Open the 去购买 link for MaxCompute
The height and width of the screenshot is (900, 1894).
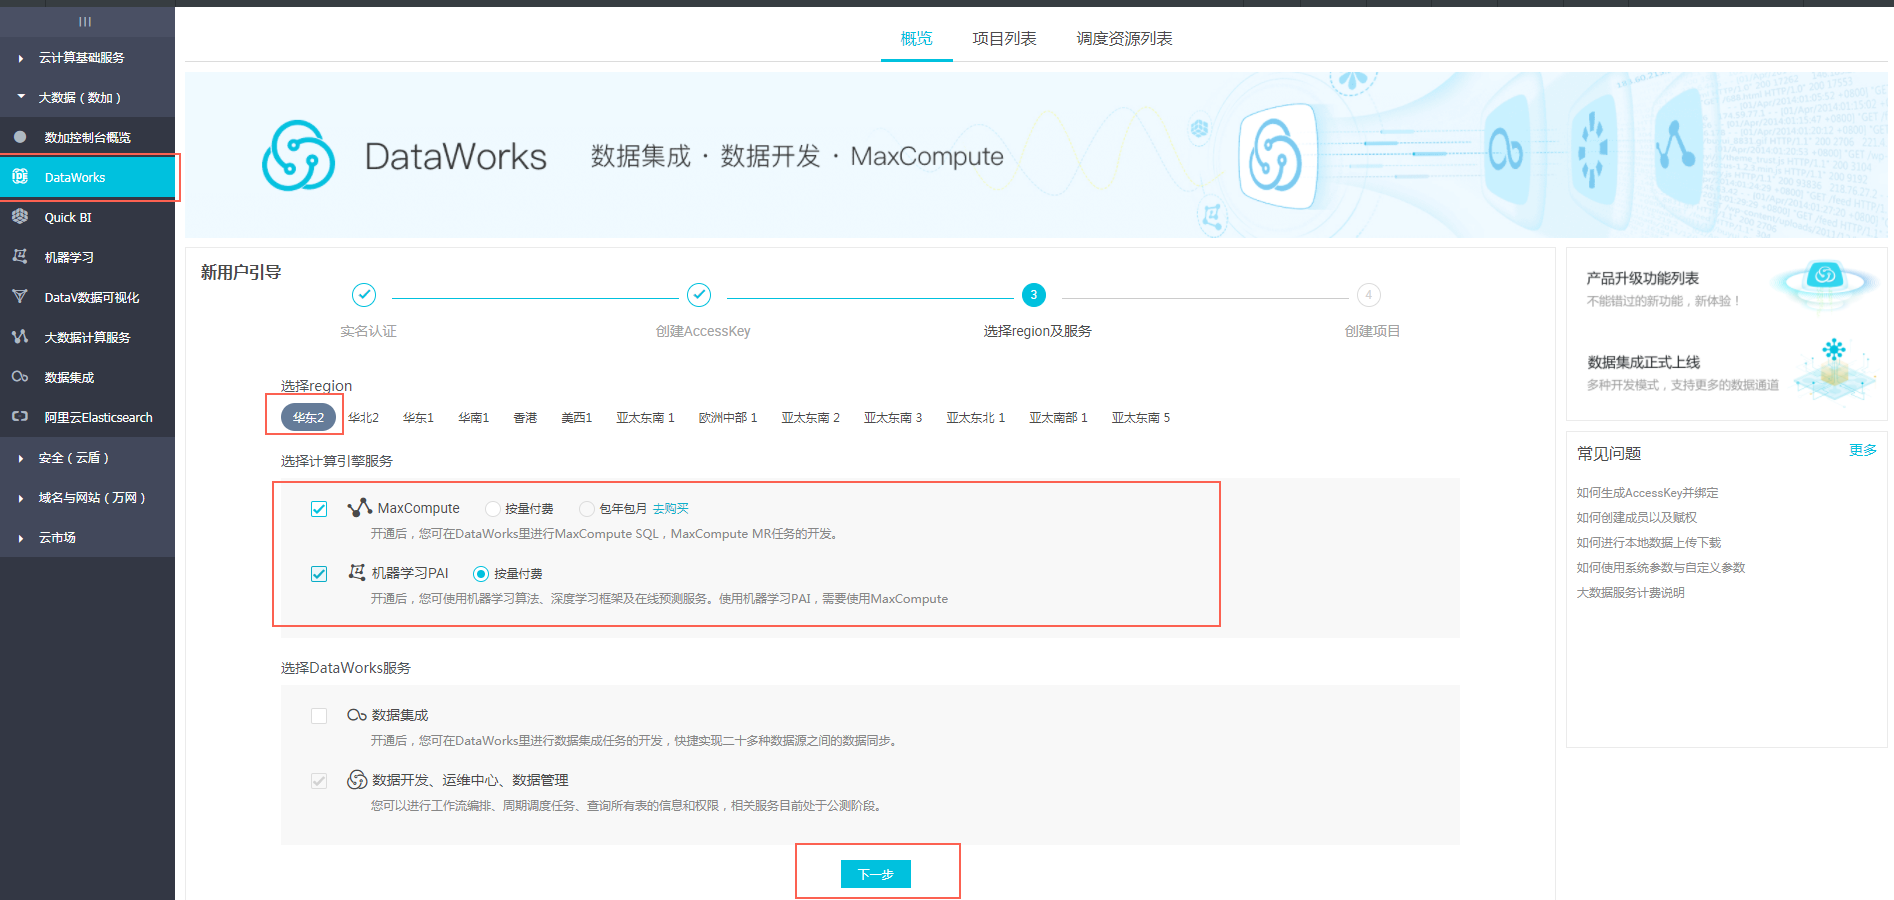pos(671,509)
